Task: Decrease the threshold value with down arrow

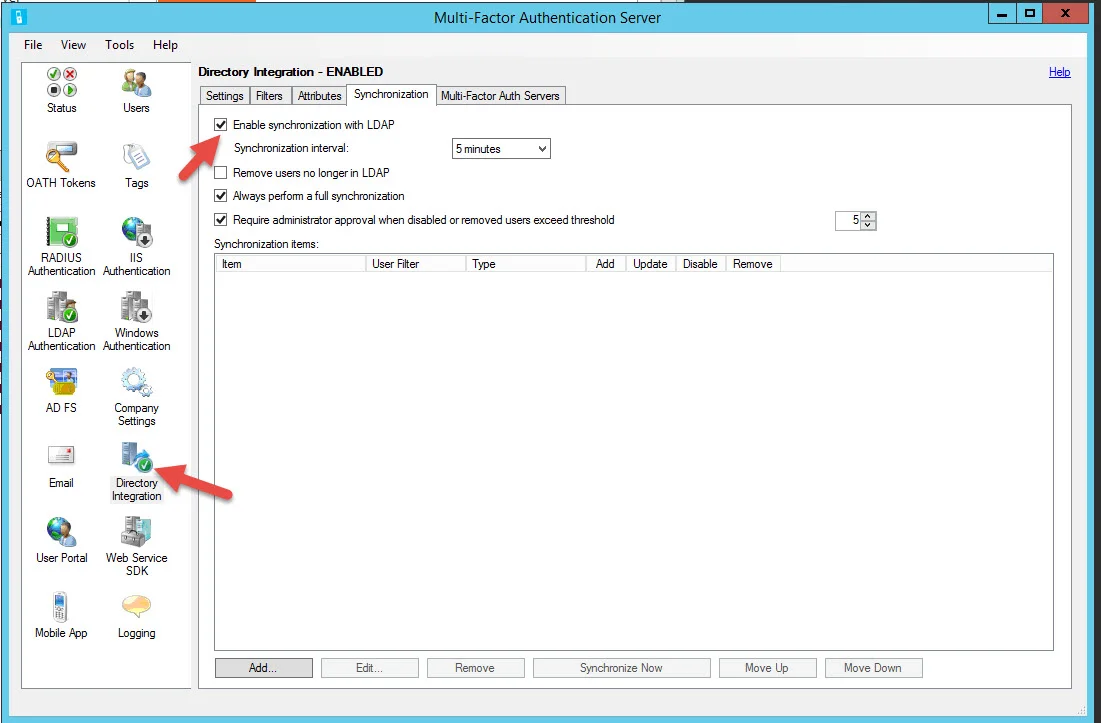Action: tap(869, 225)
